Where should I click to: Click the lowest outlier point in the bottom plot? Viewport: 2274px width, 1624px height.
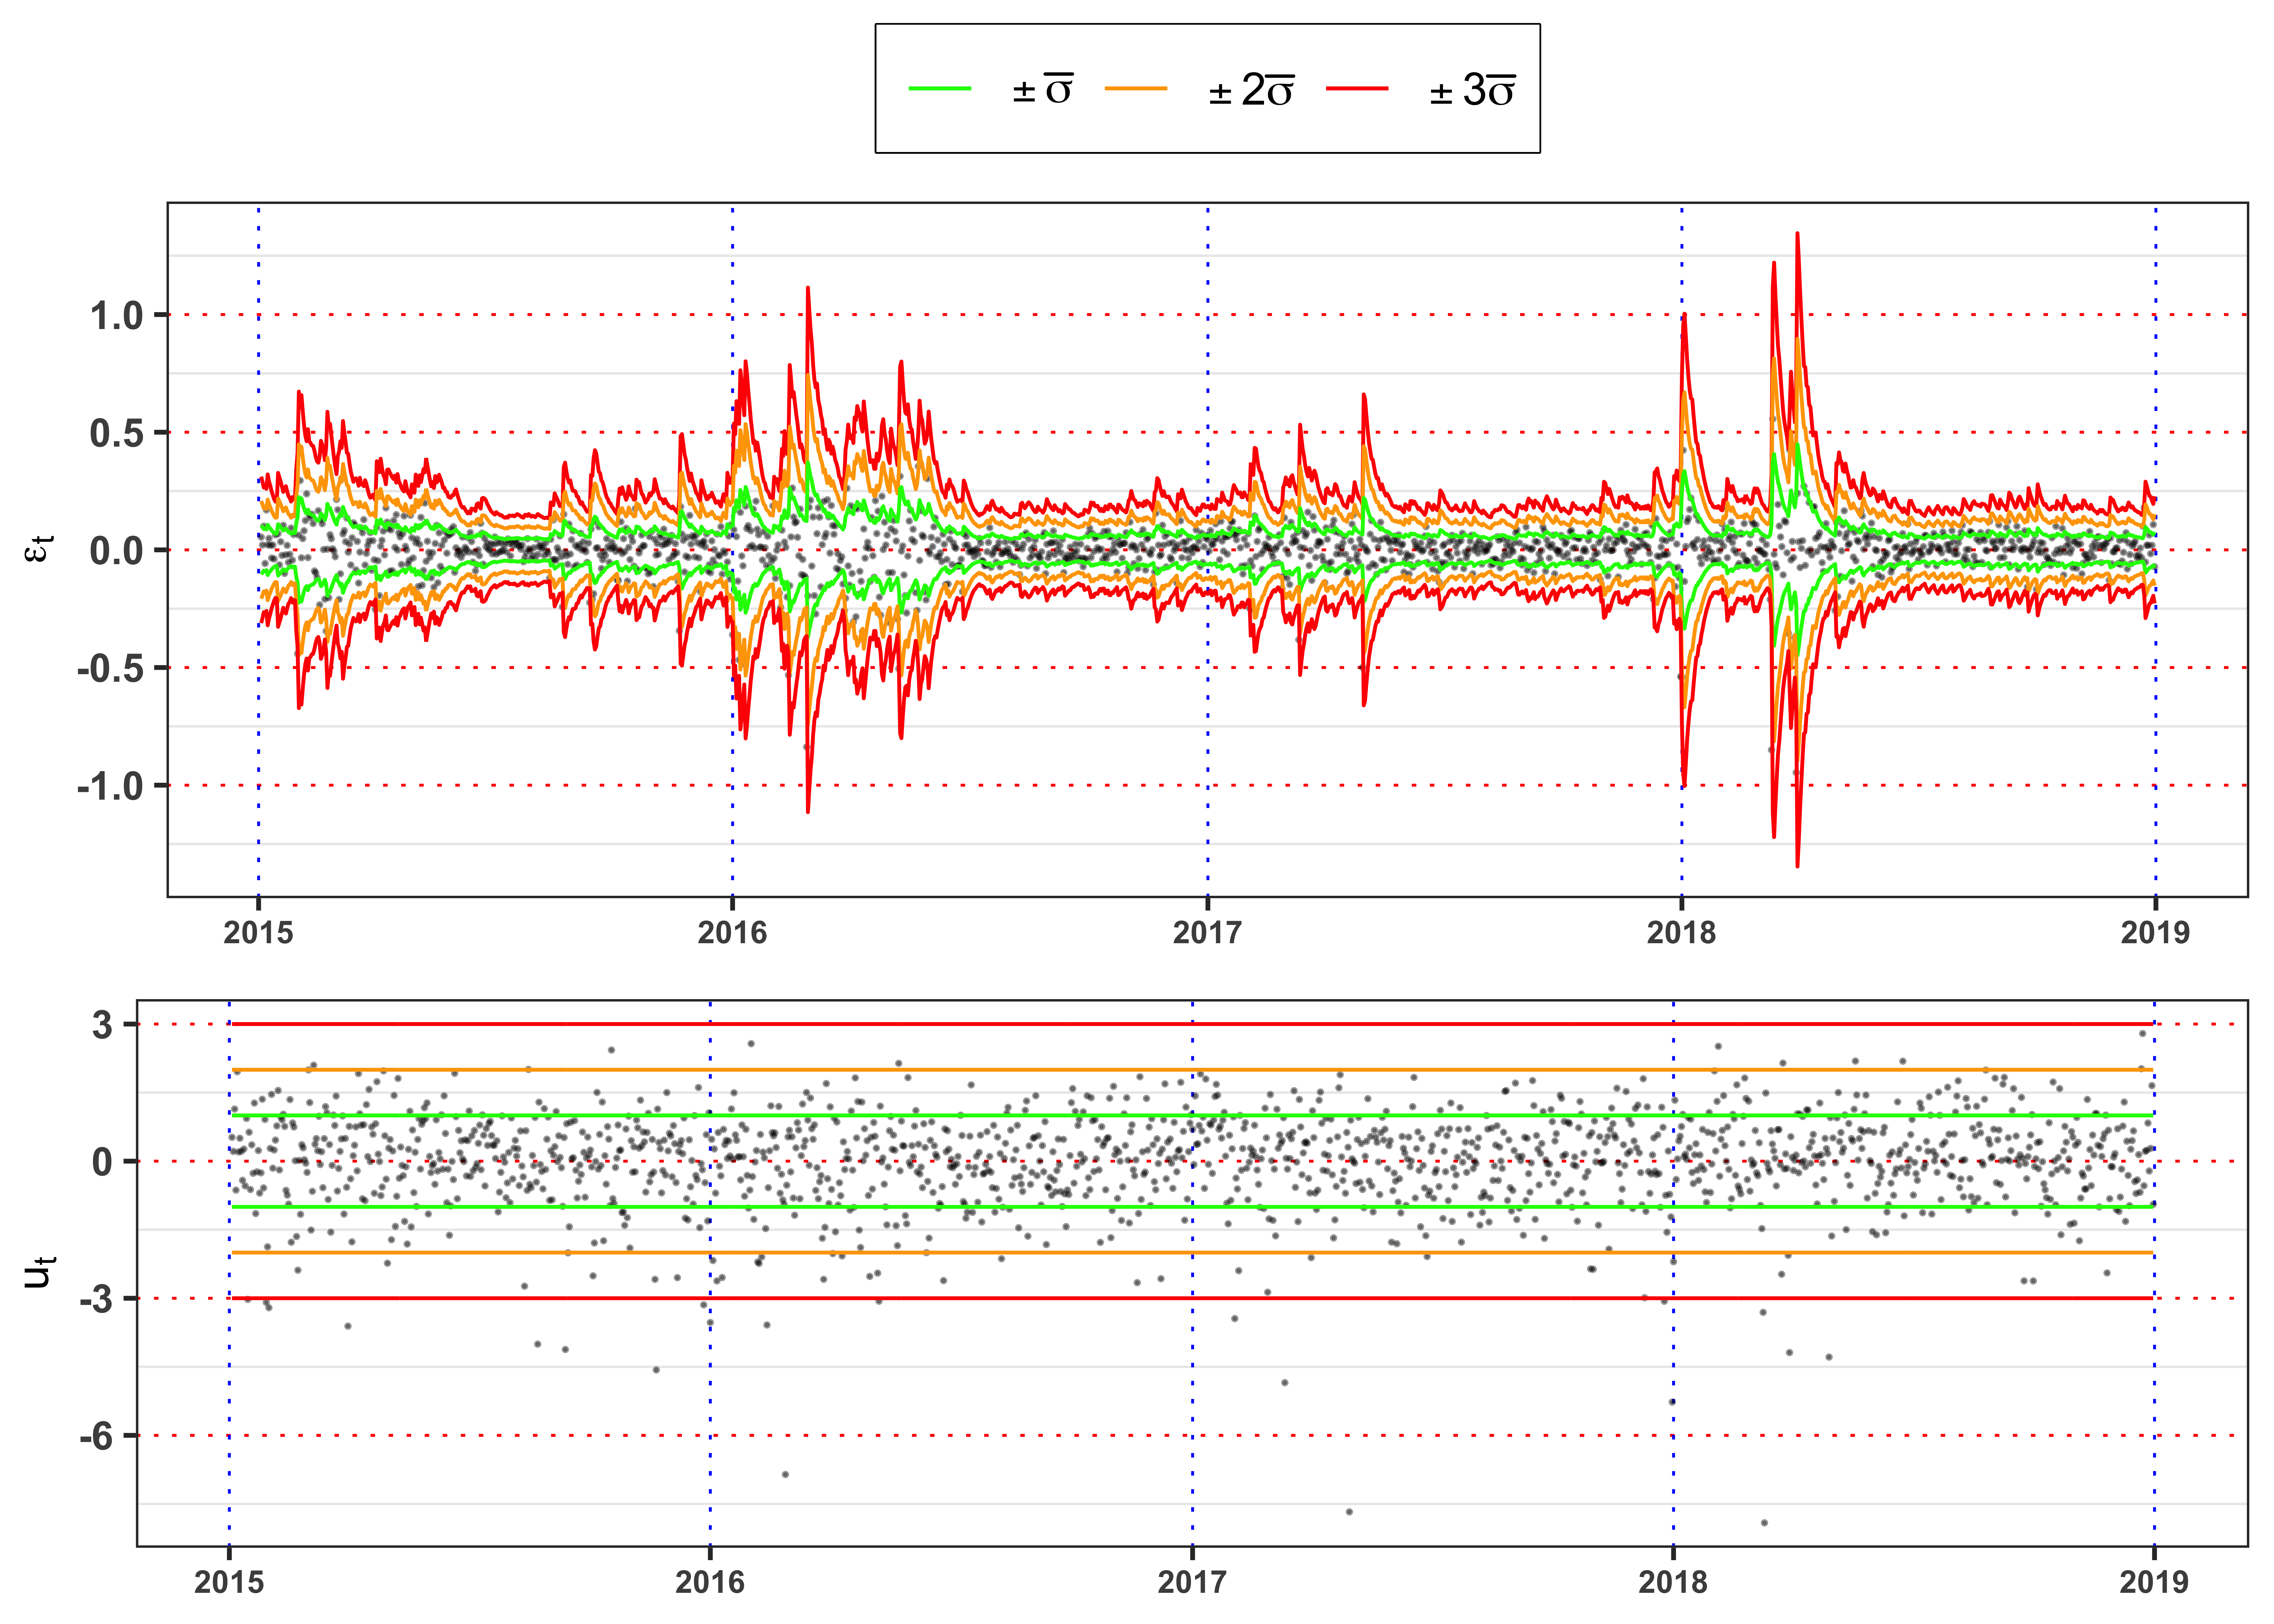pyautogui.click(x=1764, y=1523)
